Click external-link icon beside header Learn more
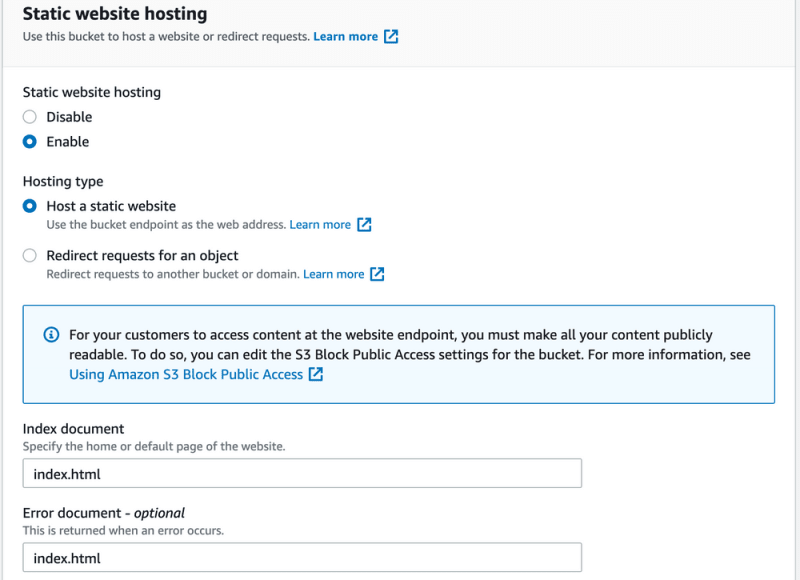 click(x=391, y=37)
